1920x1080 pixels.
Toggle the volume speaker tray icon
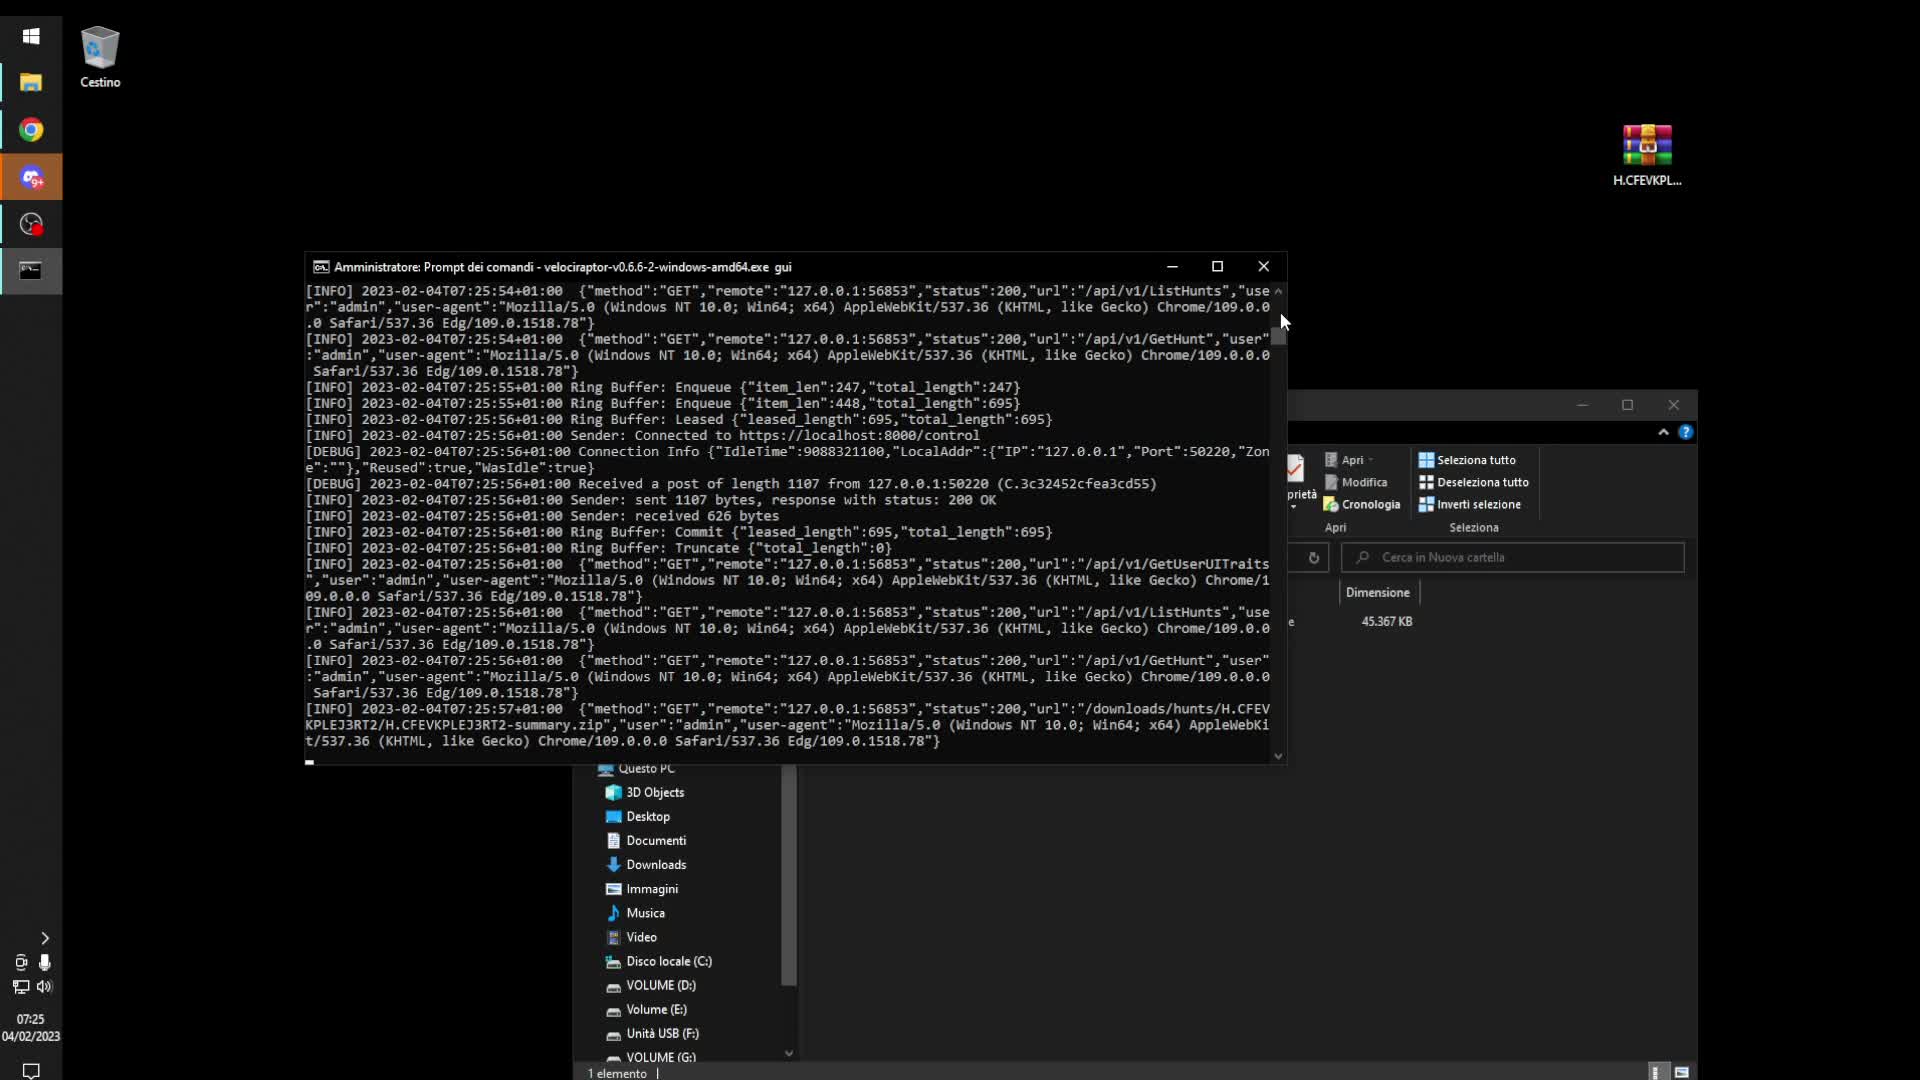(44, 987)
